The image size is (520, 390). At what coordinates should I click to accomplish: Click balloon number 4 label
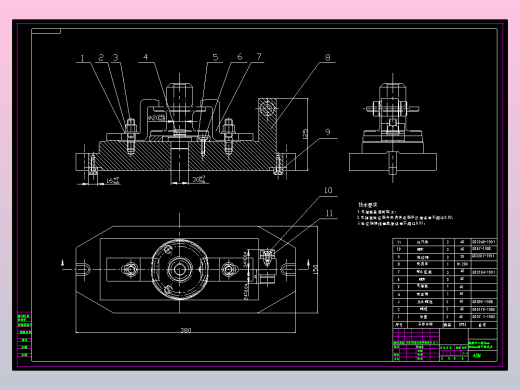pos(146,57)
